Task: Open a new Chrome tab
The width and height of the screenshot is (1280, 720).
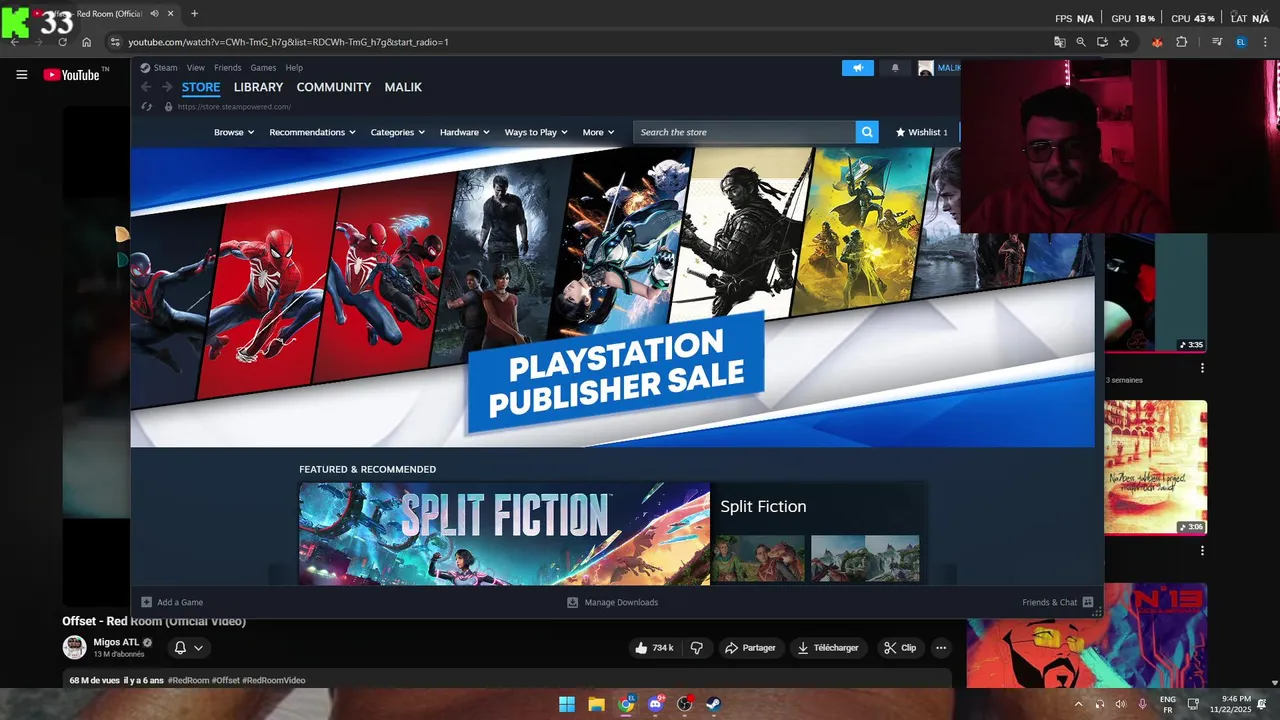Action: point(194,14)
